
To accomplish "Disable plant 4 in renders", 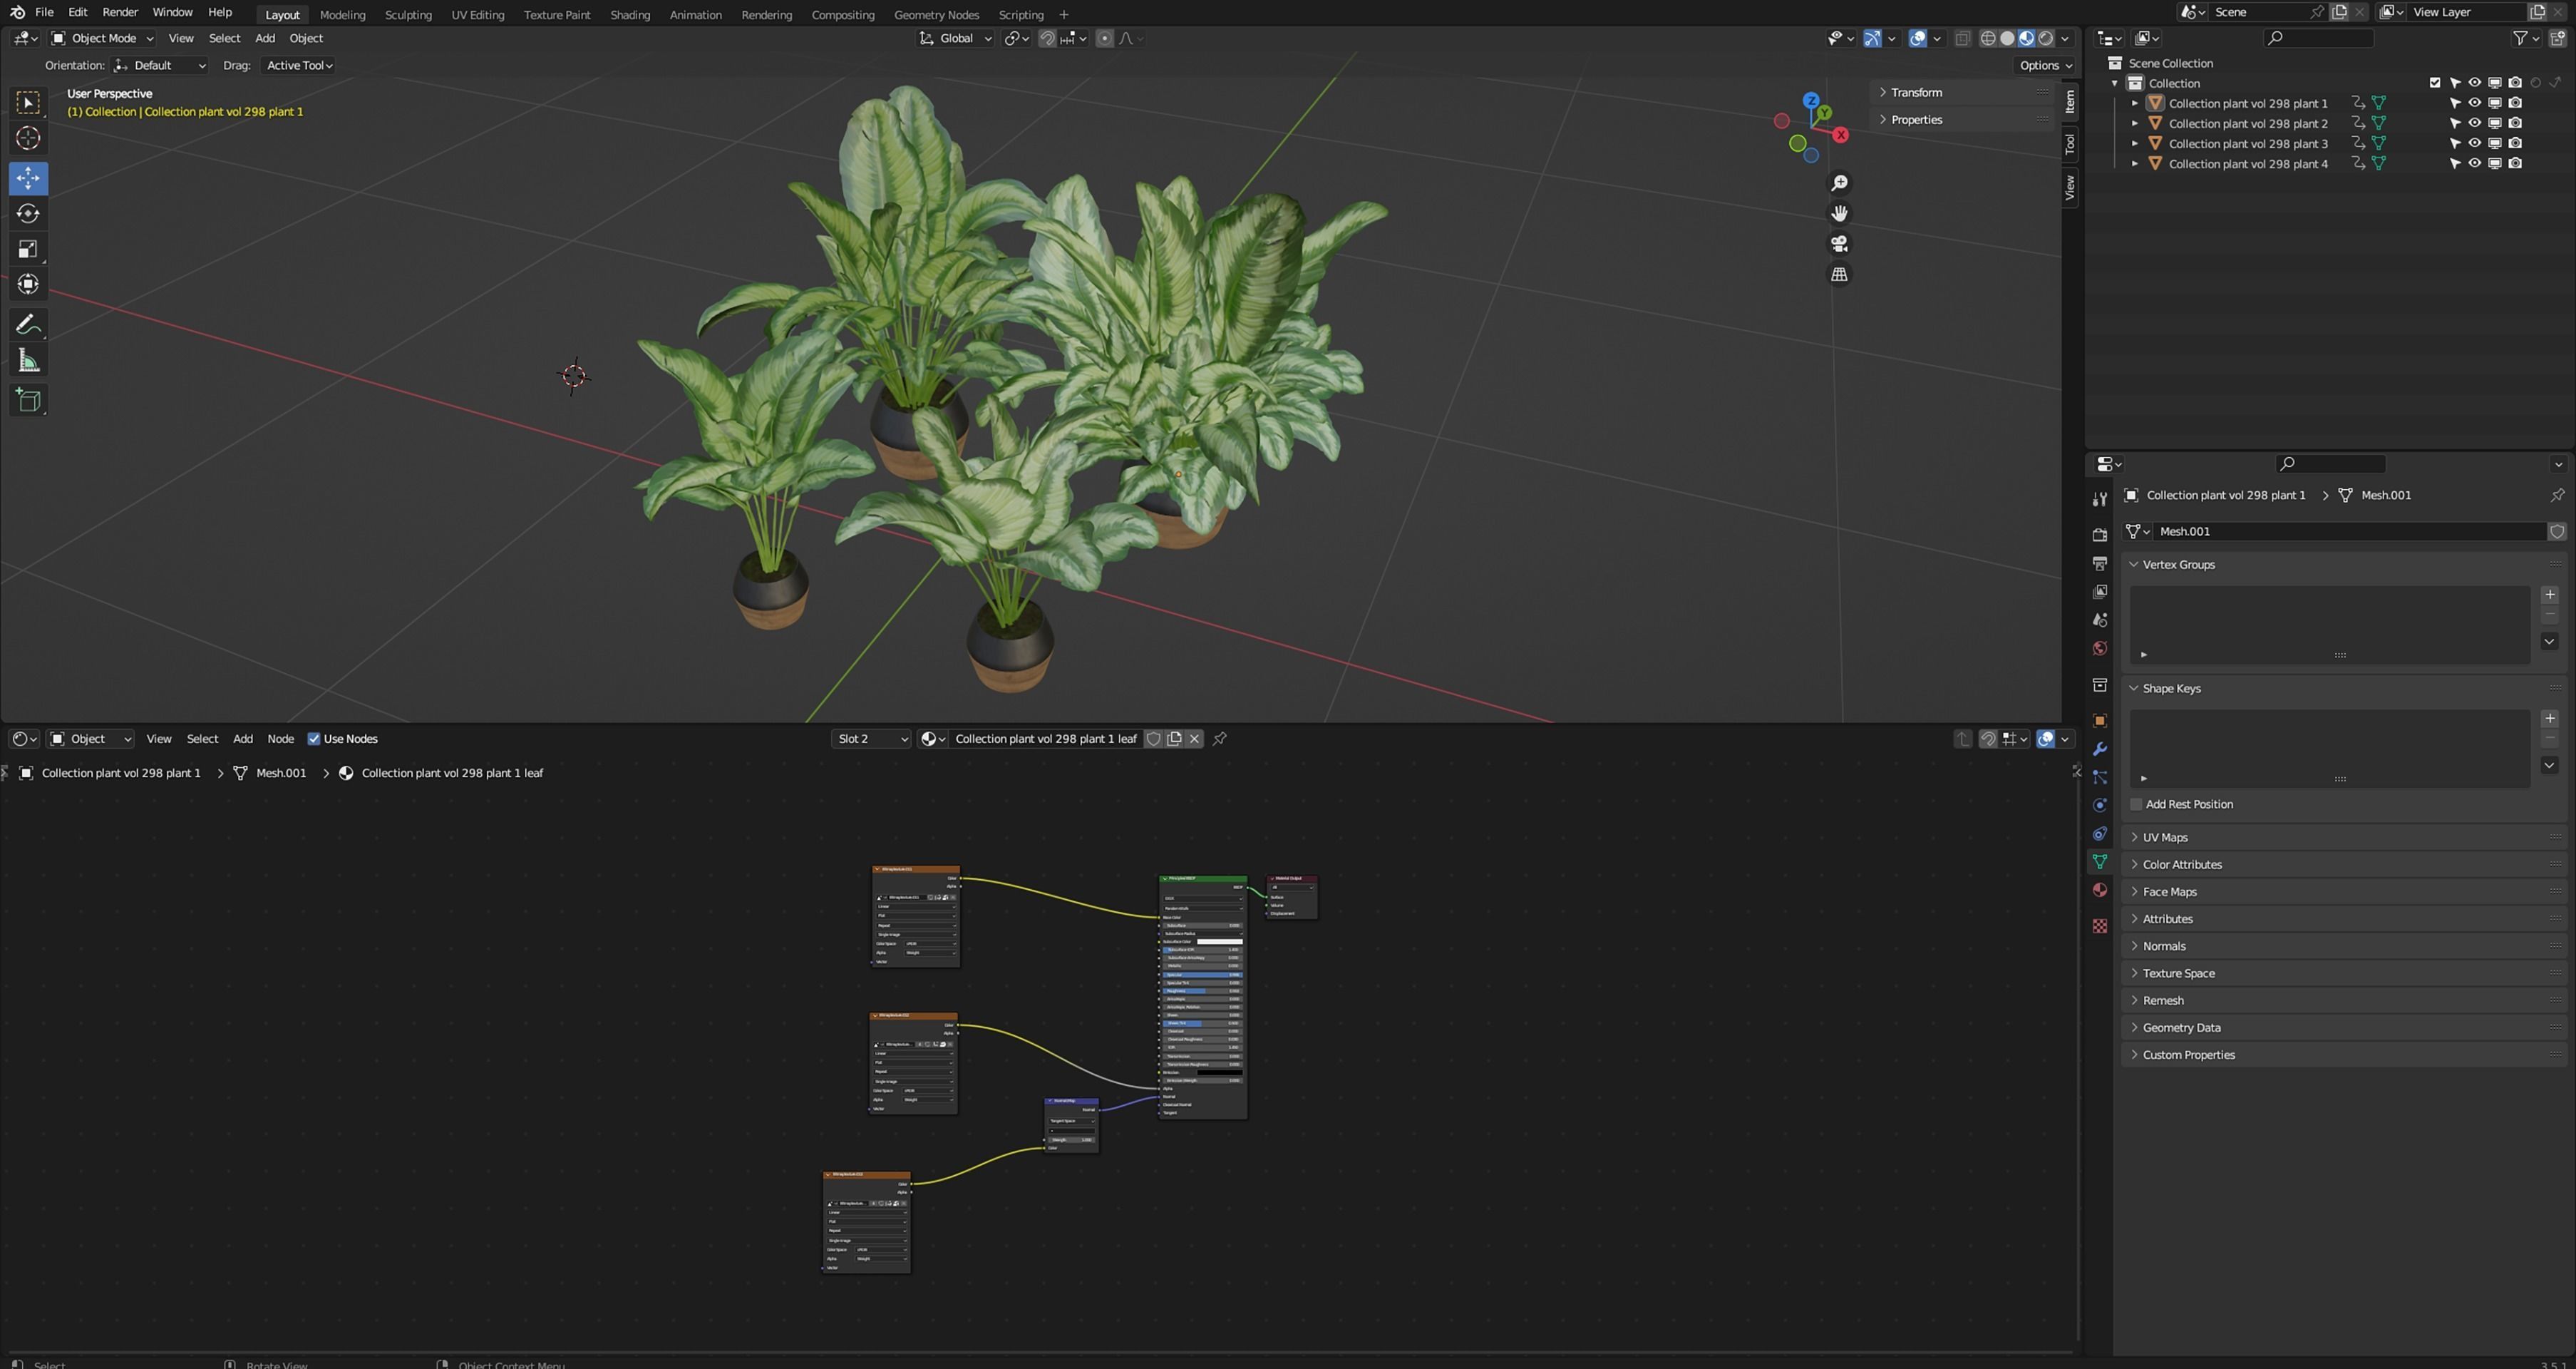I will [x=2515, y=163].
